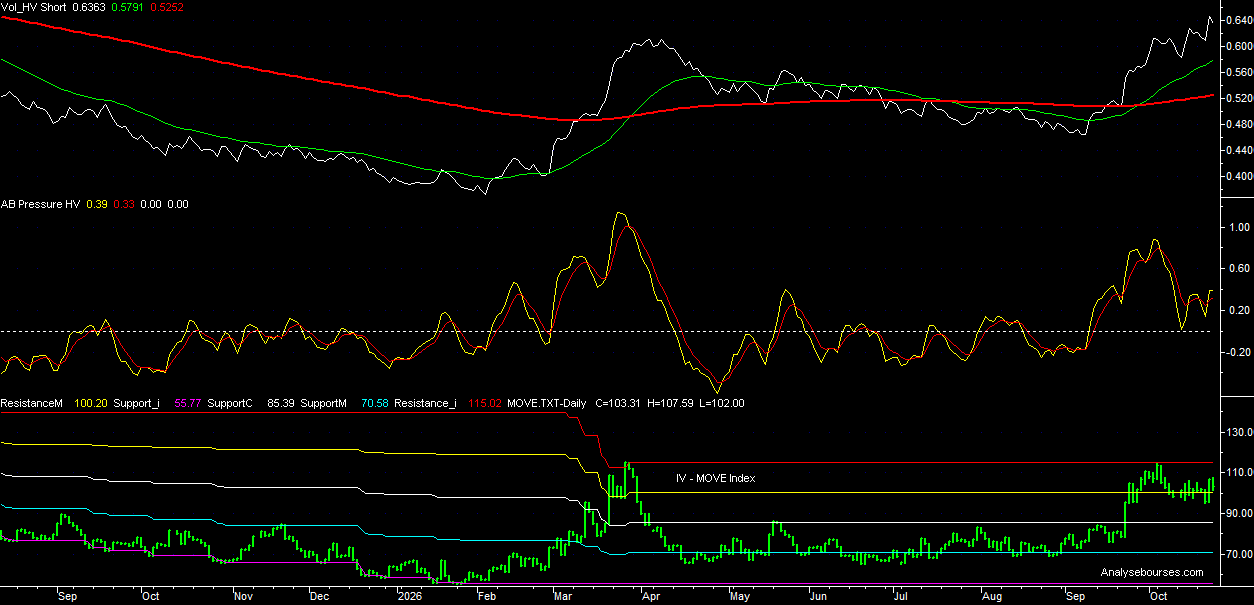Click the 1.00 axis label

tap(1240, 227)
